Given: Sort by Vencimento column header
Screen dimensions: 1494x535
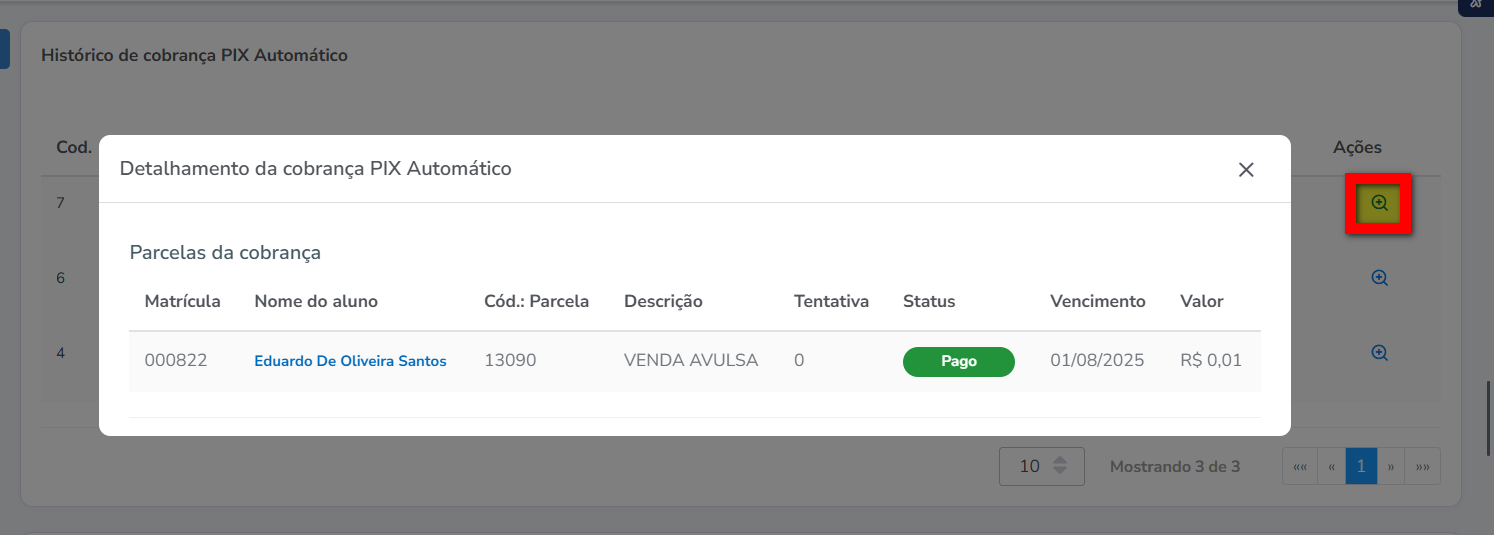Looking at the screenshot, I should [1098, 301].
